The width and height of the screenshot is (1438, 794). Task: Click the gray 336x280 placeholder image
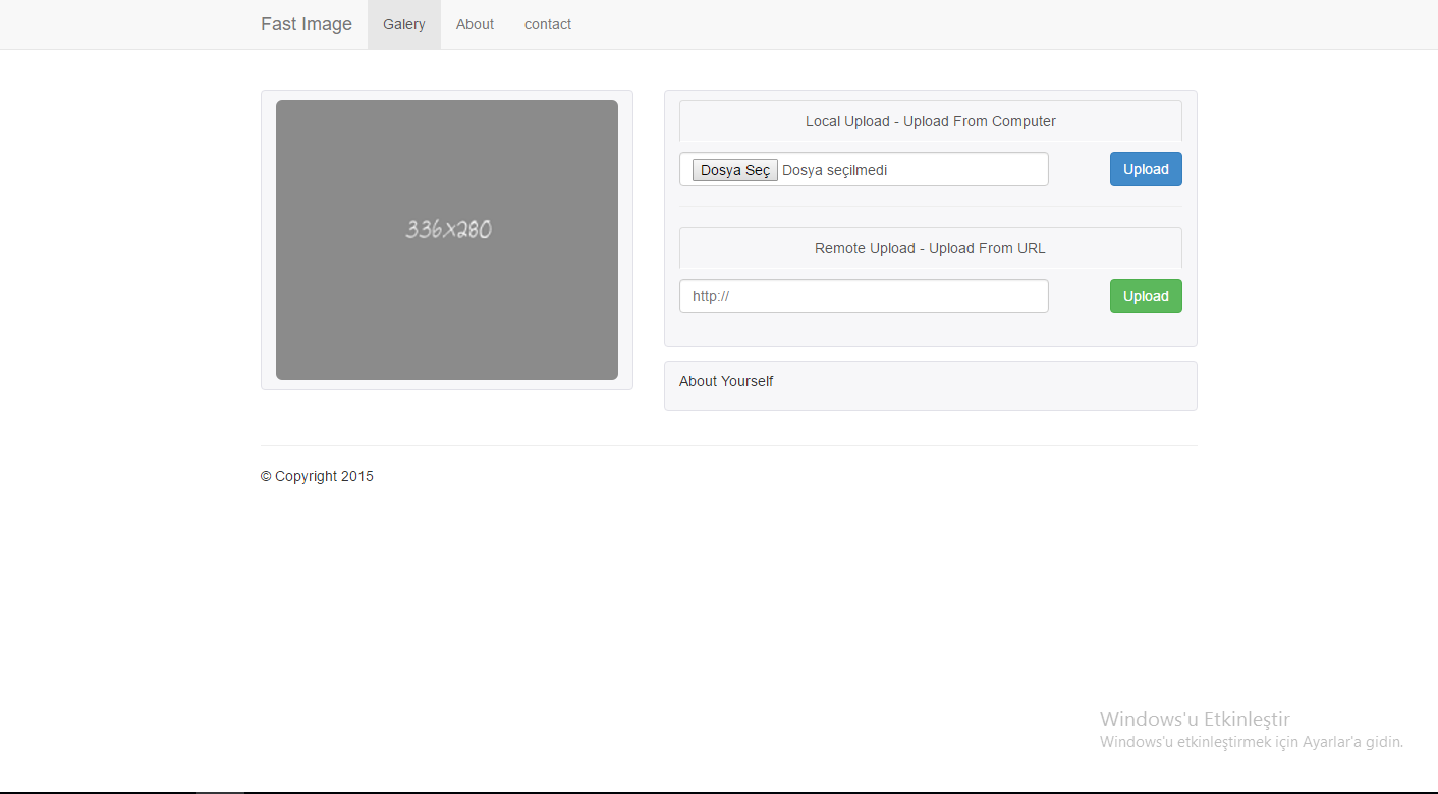[x=447, y=240]
